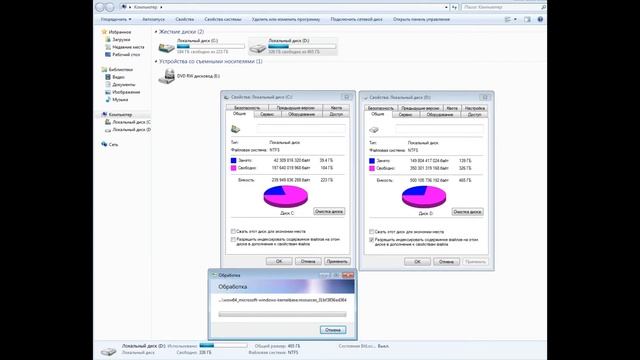Select Локальный диск (D:) in sidebar tree
Viewport: 640px width, 360px height.
[x=131, y=129]
